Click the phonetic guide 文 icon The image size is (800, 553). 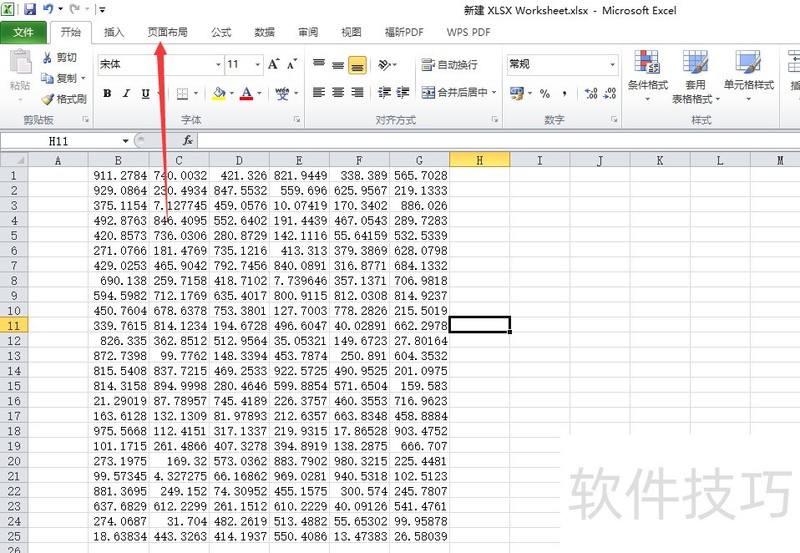(282, 93)
